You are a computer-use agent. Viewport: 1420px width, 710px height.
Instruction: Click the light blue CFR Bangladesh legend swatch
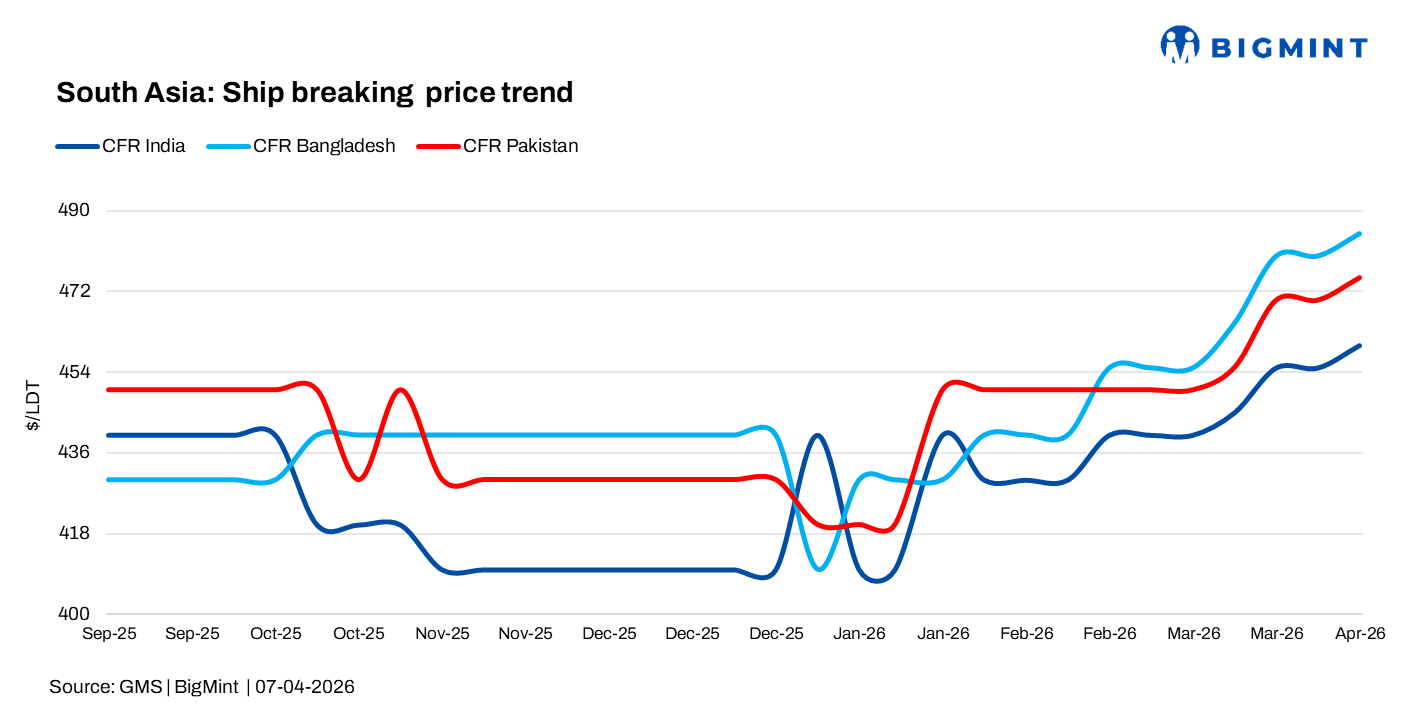tap(227, 146)
